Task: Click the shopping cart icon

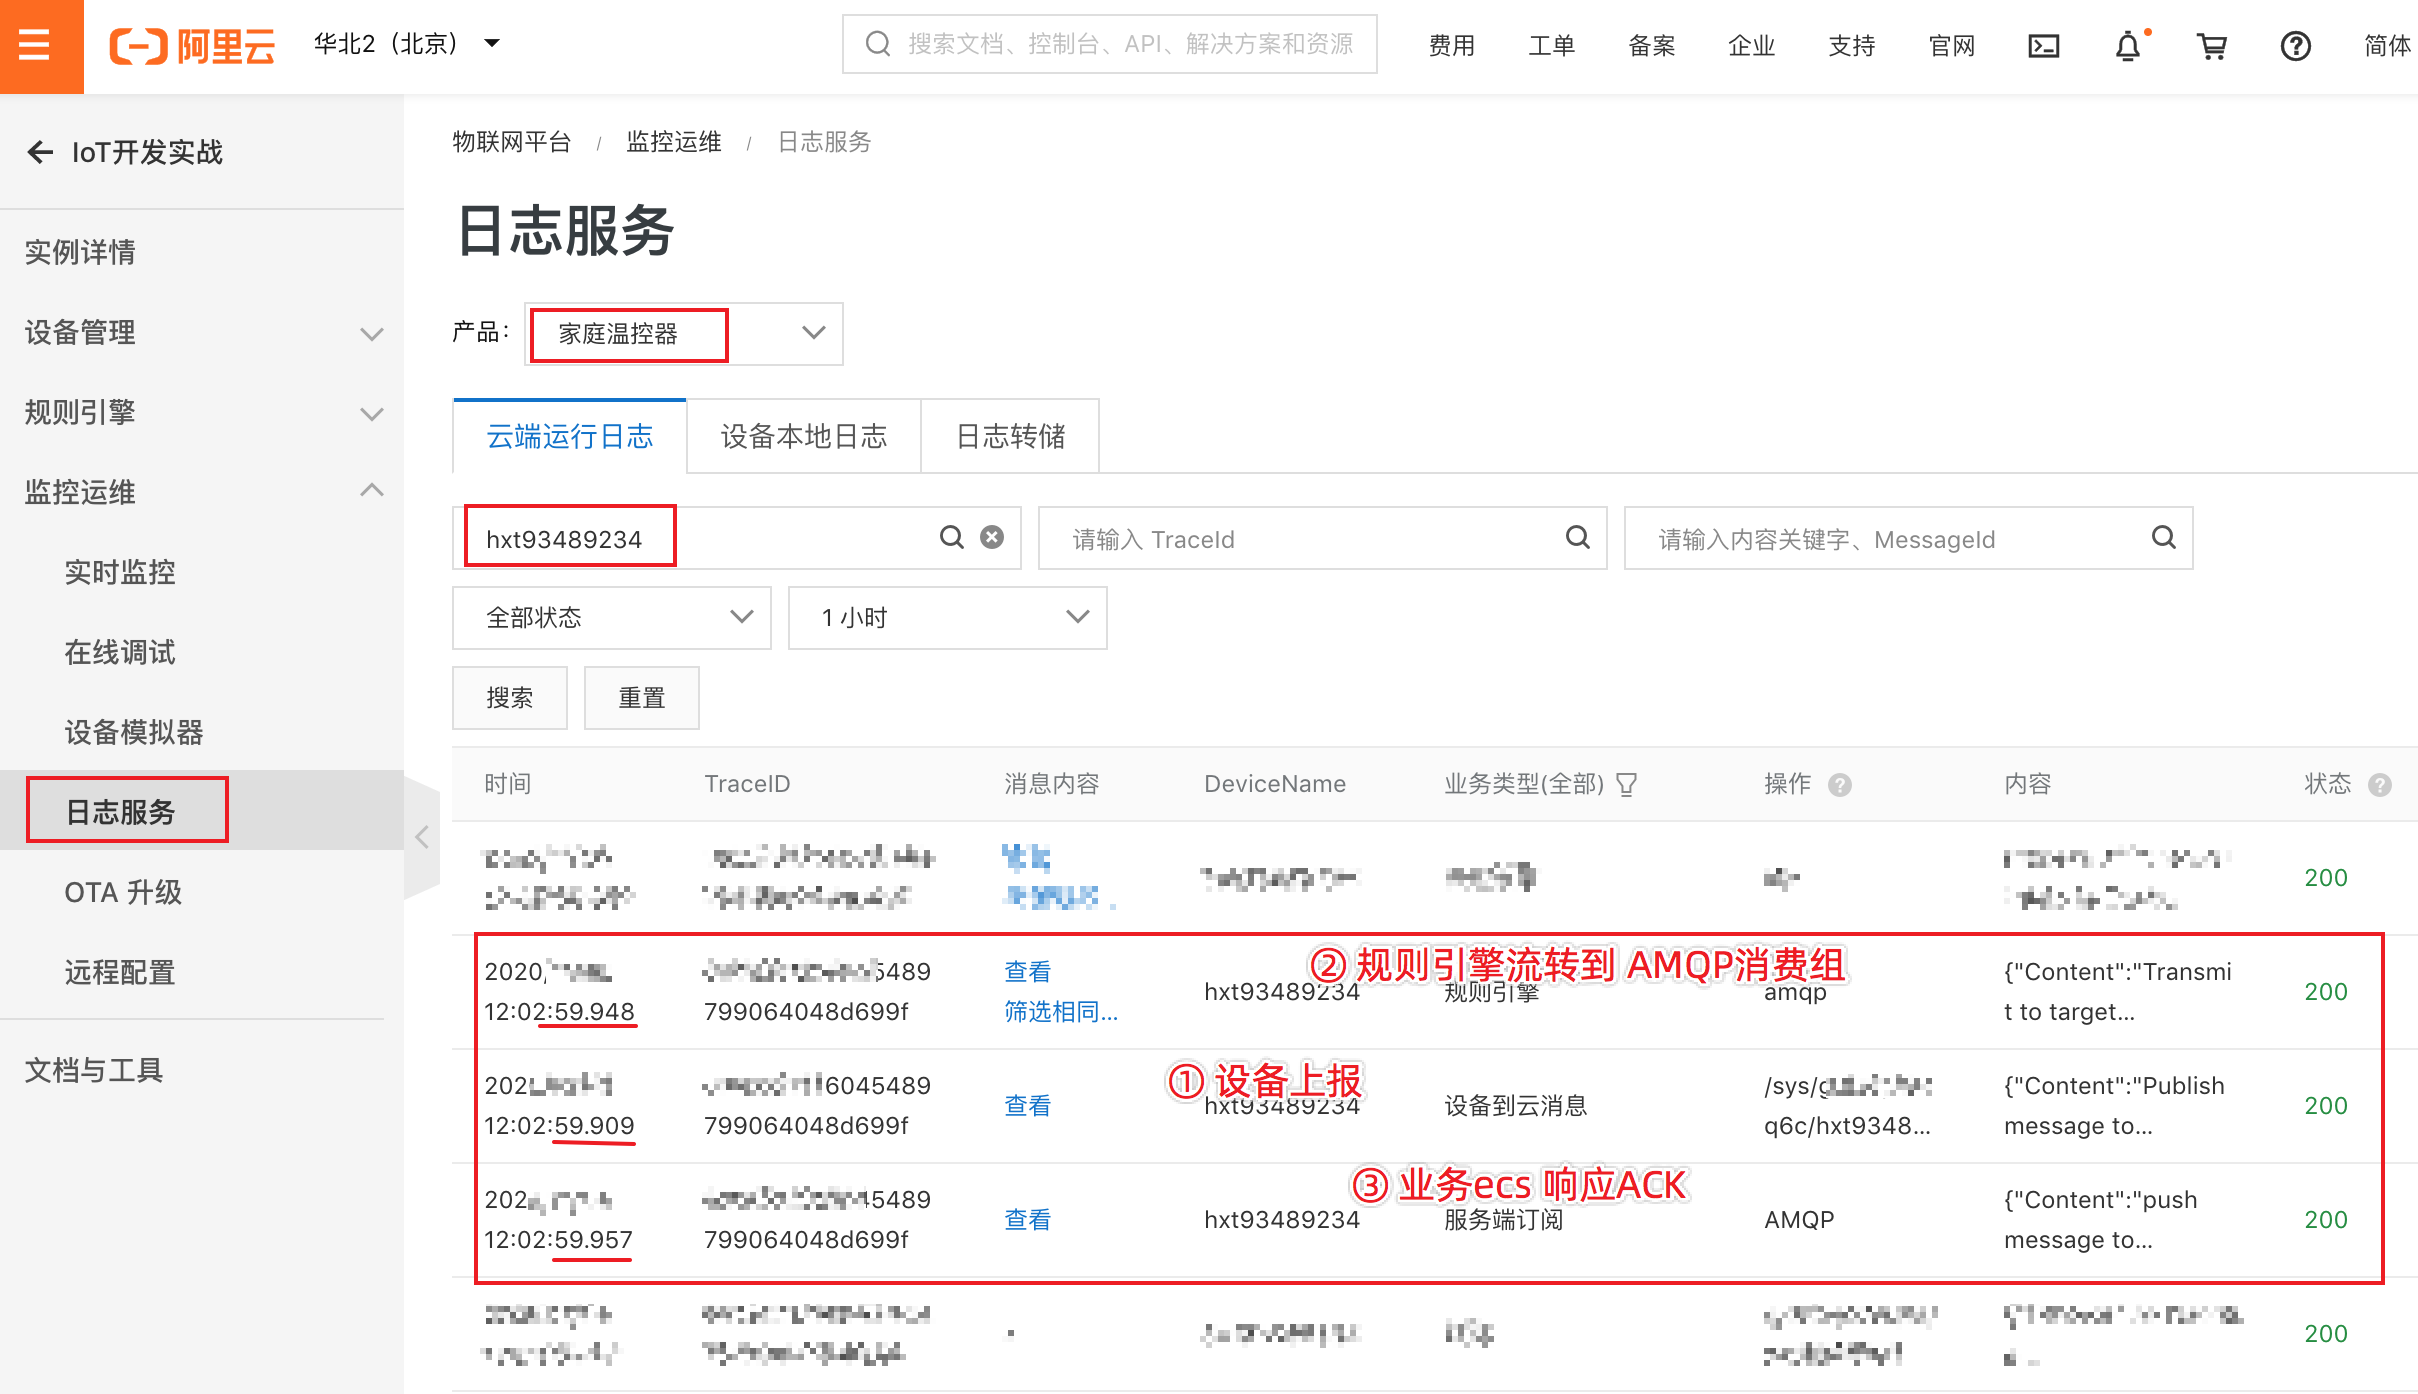Action: [x=2211, y=46]
